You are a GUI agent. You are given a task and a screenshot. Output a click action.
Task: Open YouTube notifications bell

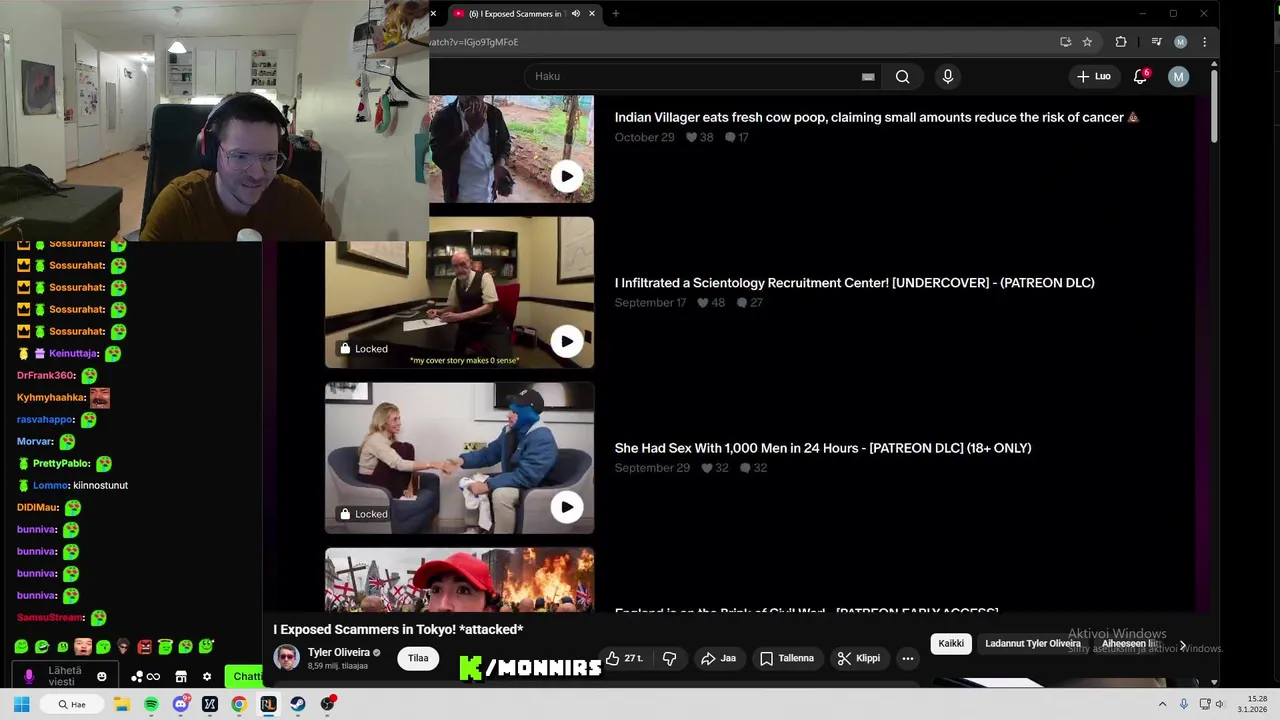click(1140, 77)
